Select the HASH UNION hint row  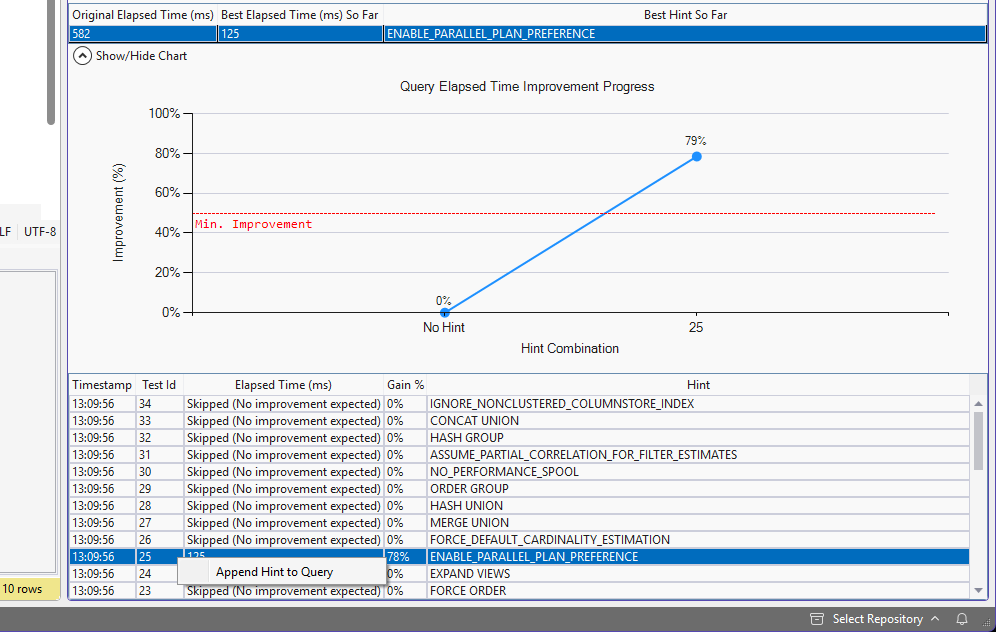tap(519, 506)
